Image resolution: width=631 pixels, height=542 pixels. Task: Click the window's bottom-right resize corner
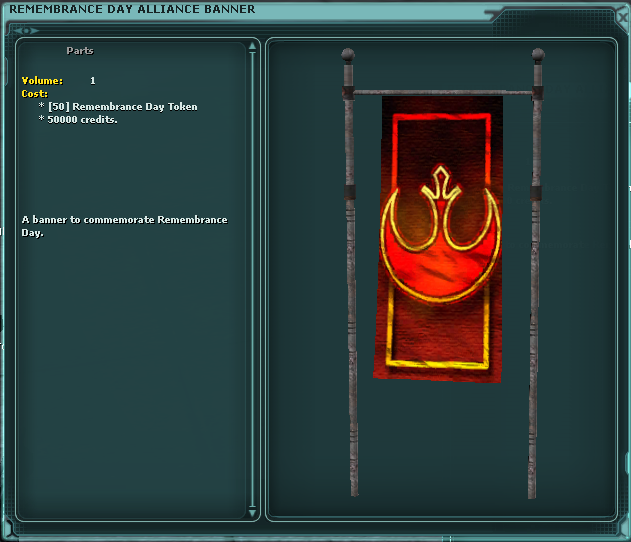[x=622, y=533]
